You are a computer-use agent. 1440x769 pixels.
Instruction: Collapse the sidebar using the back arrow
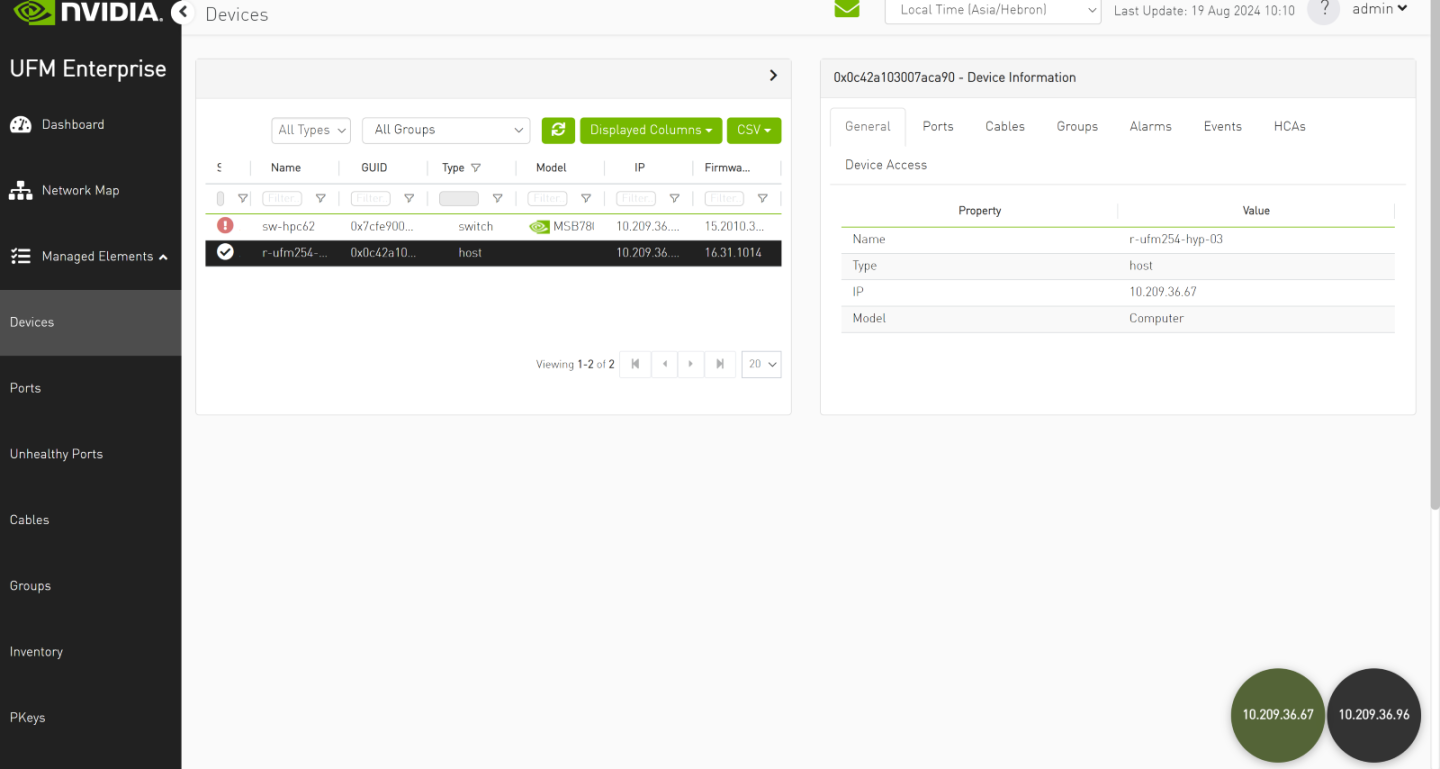point(181,13)
